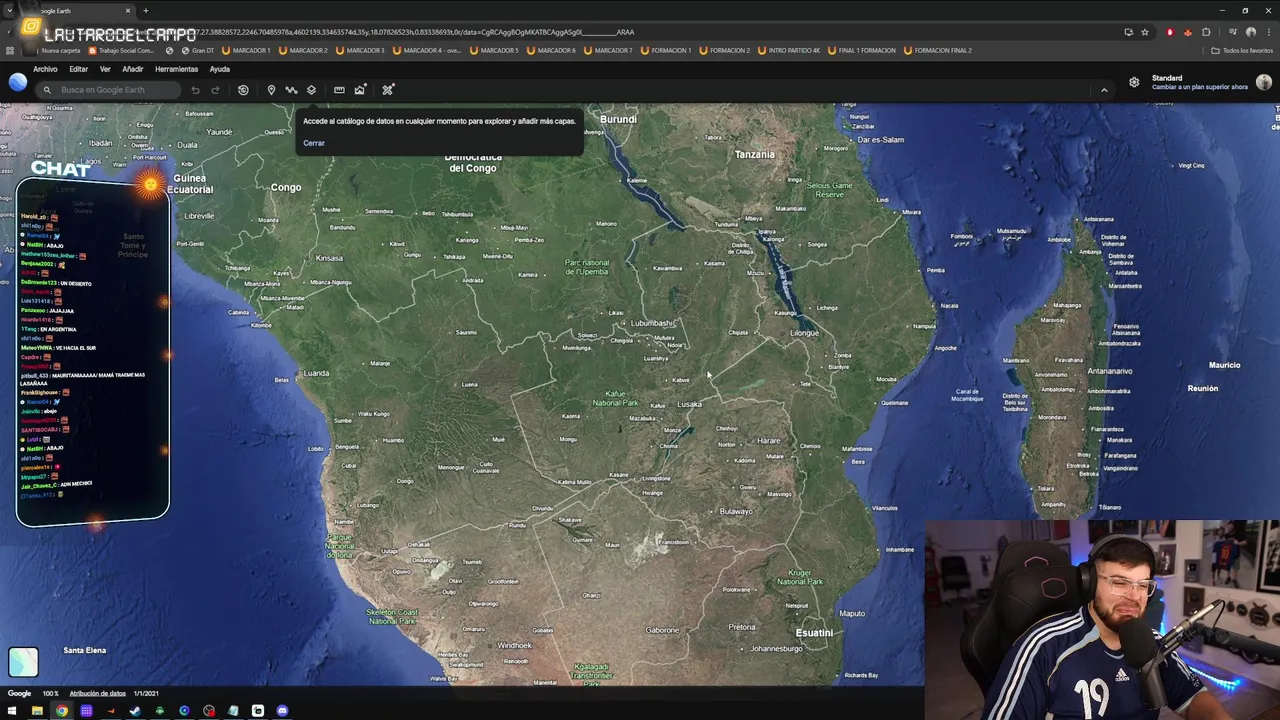Collapse the toolbar with the up chevron

point(1104,90)
